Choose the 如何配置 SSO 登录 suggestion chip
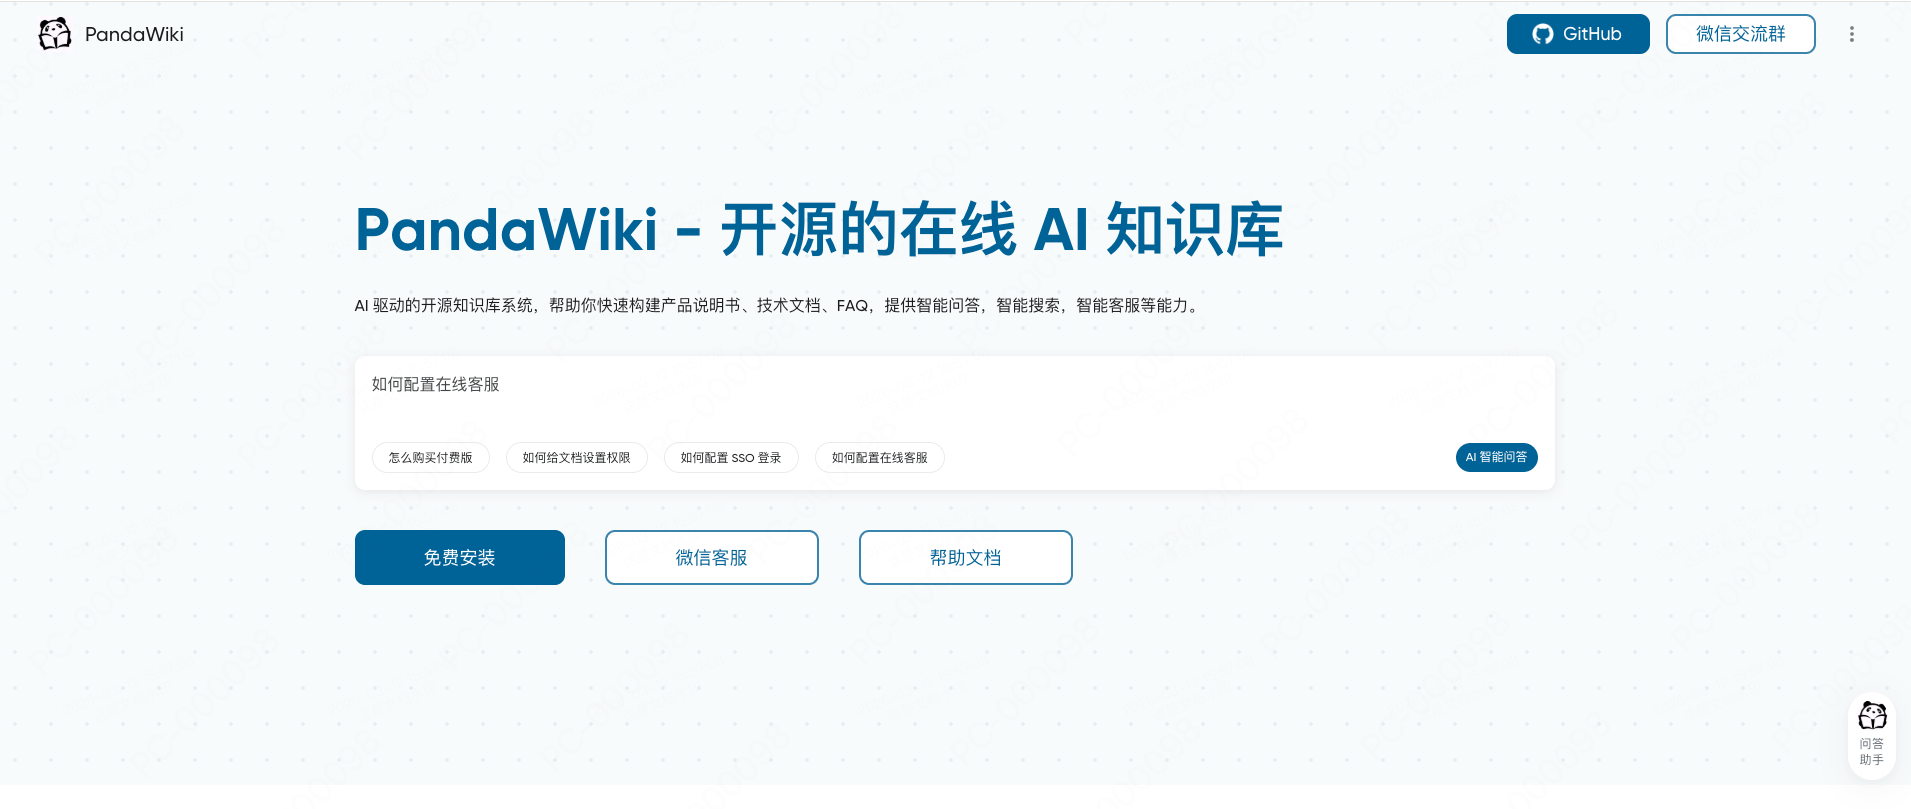The width and height of the screenshot is (1911, 809). [x=731, y=458]
